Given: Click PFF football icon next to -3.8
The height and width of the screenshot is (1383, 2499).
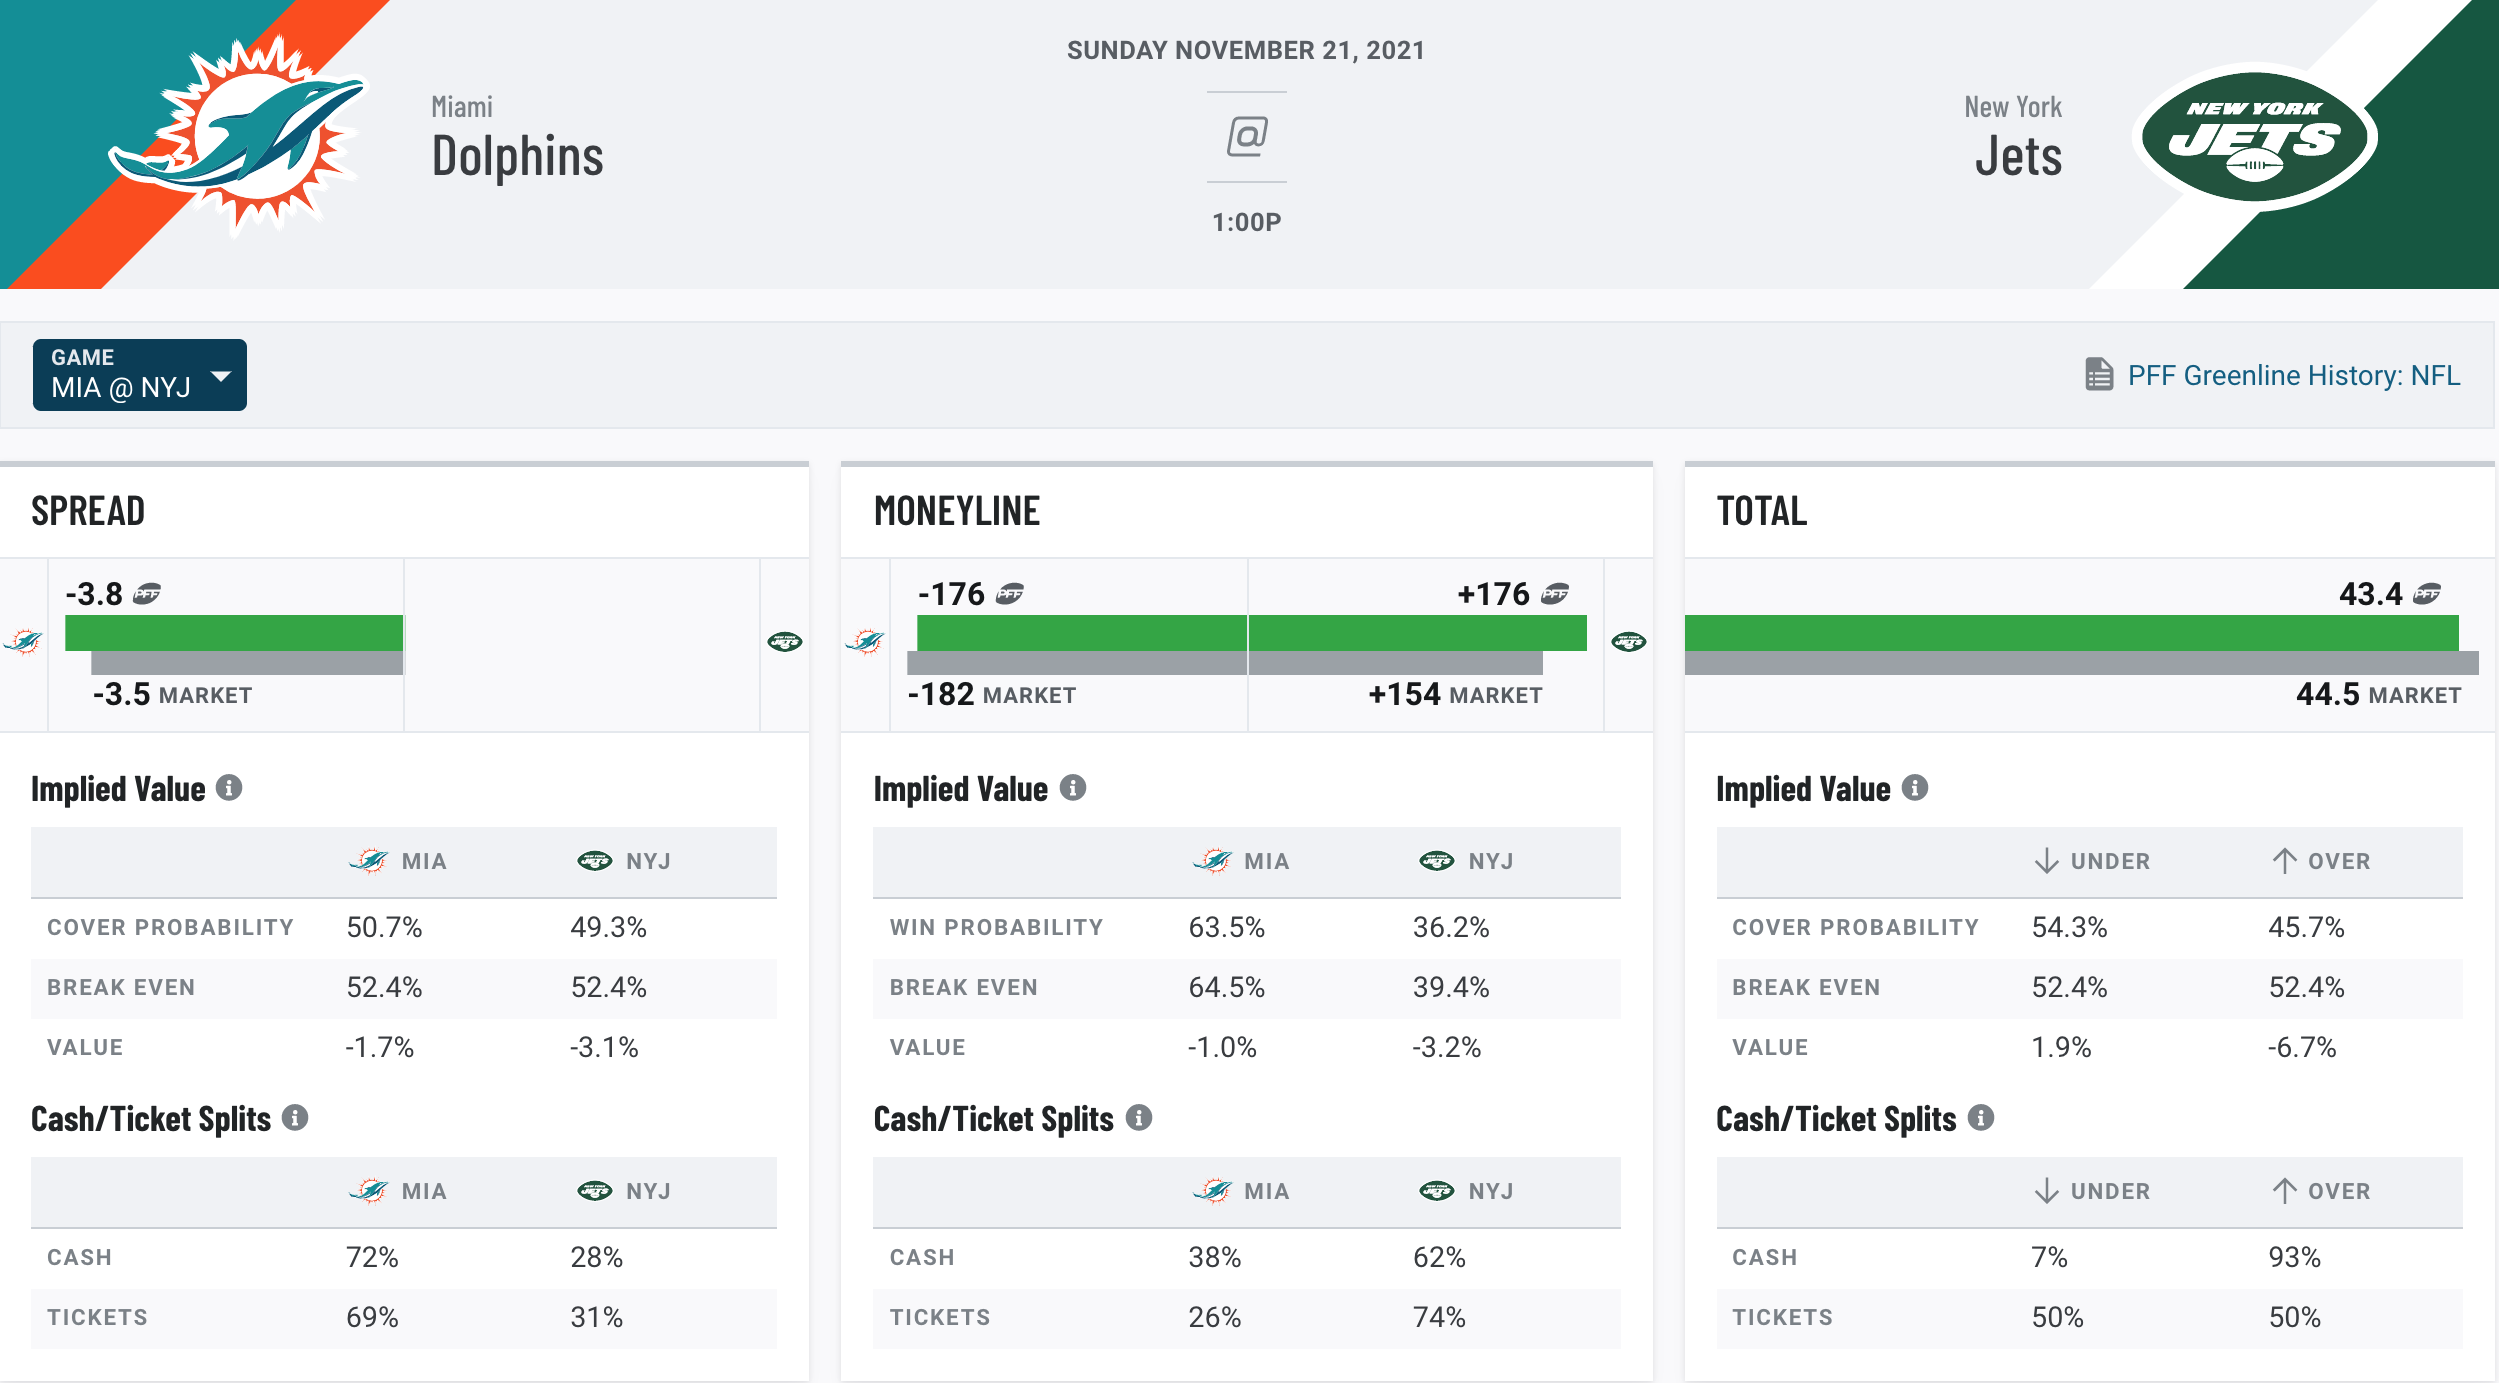Looking at the screenshot, I should click(148, 594).
